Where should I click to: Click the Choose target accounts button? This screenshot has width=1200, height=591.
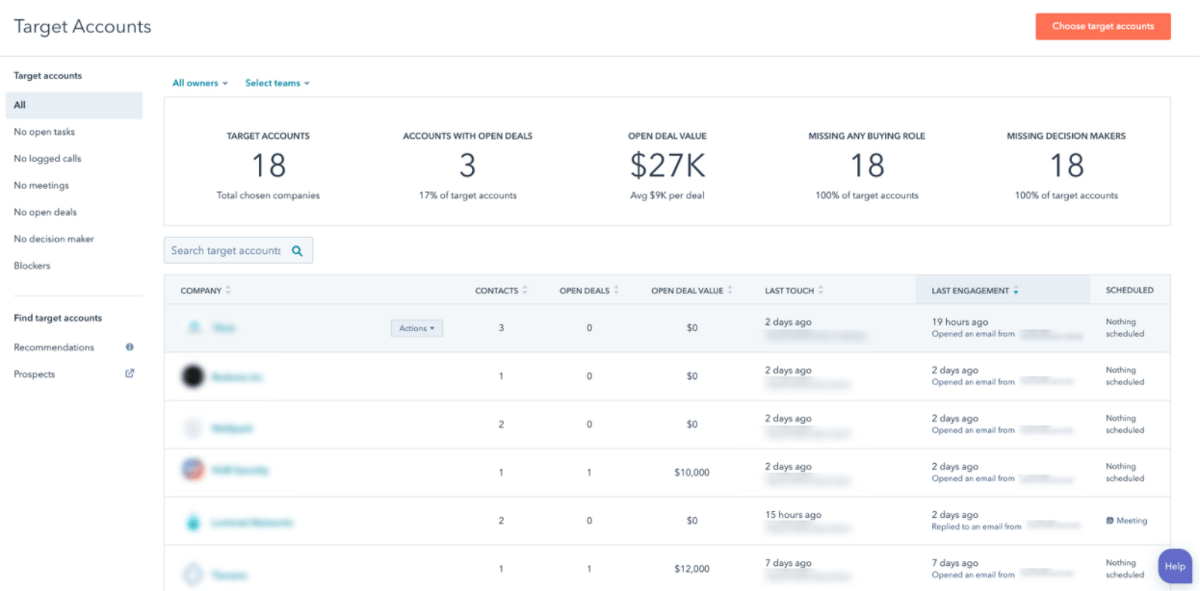click(x=1103, y=26)
